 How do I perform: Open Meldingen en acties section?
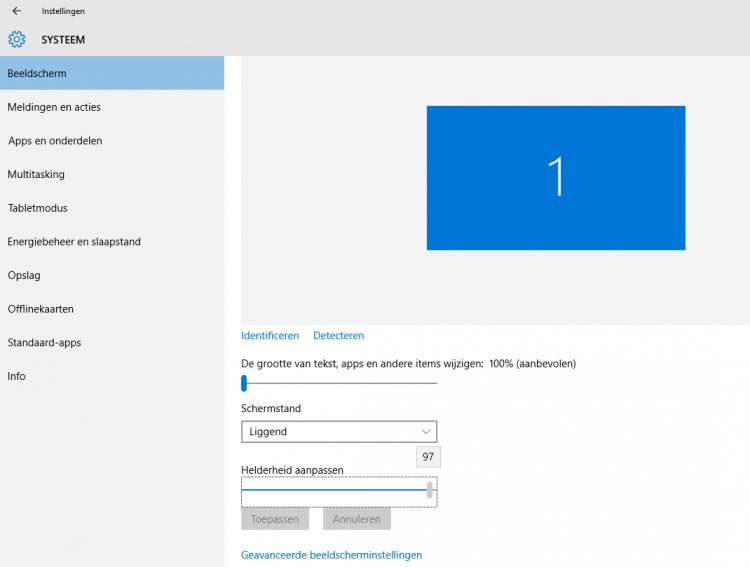coord(54,107)
